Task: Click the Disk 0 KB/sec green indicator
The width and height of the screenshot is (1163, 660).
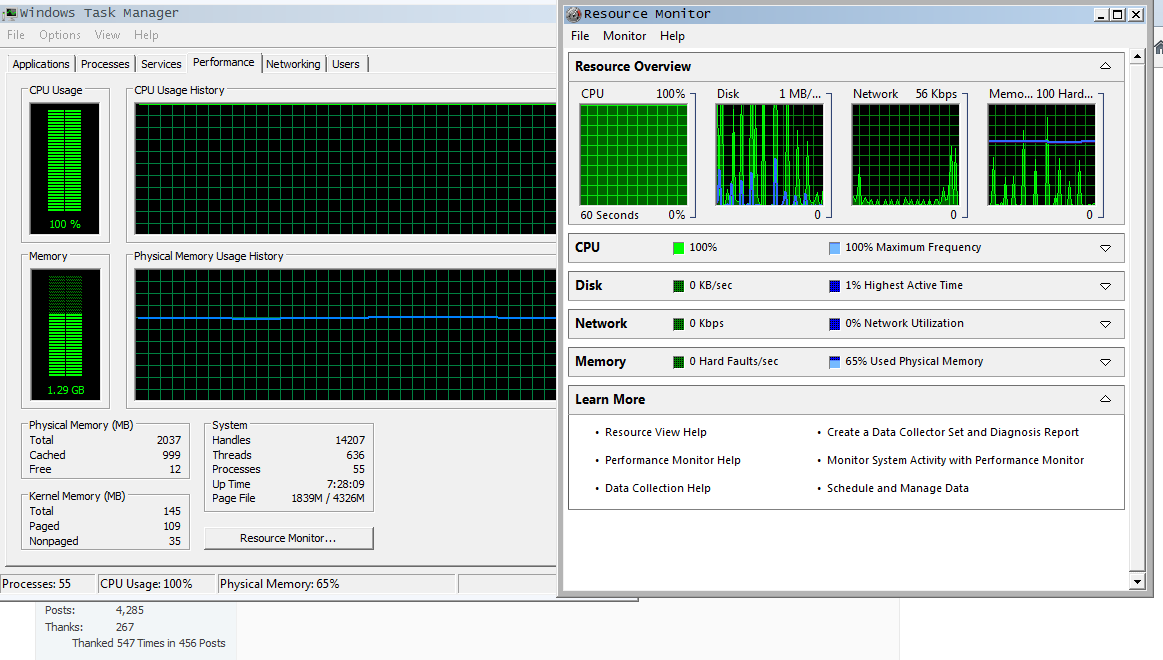Action: 678,286
